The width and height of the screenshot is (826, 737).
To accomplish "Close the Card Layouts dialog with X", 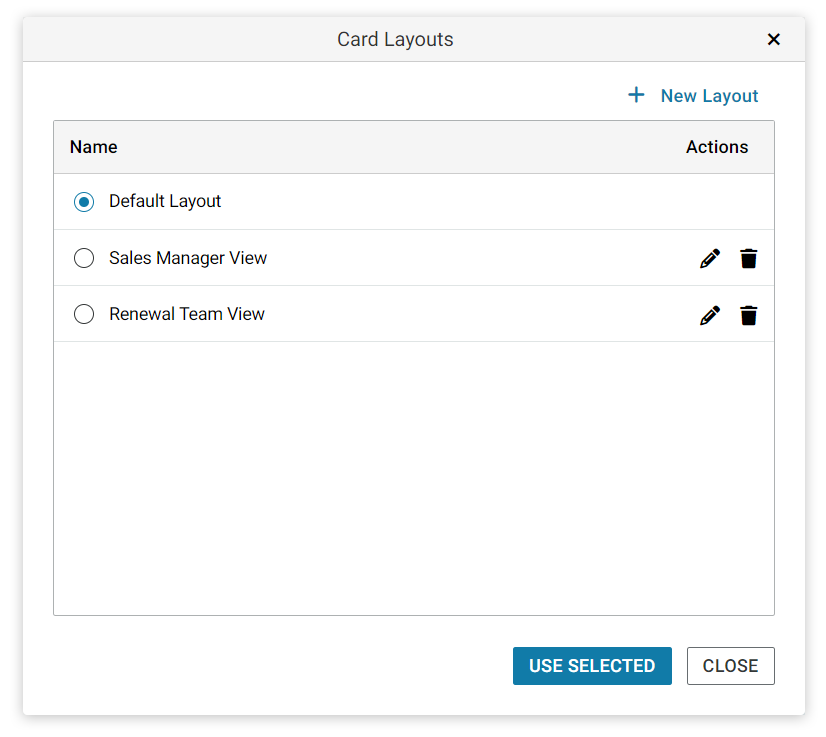I will [773, 40].
